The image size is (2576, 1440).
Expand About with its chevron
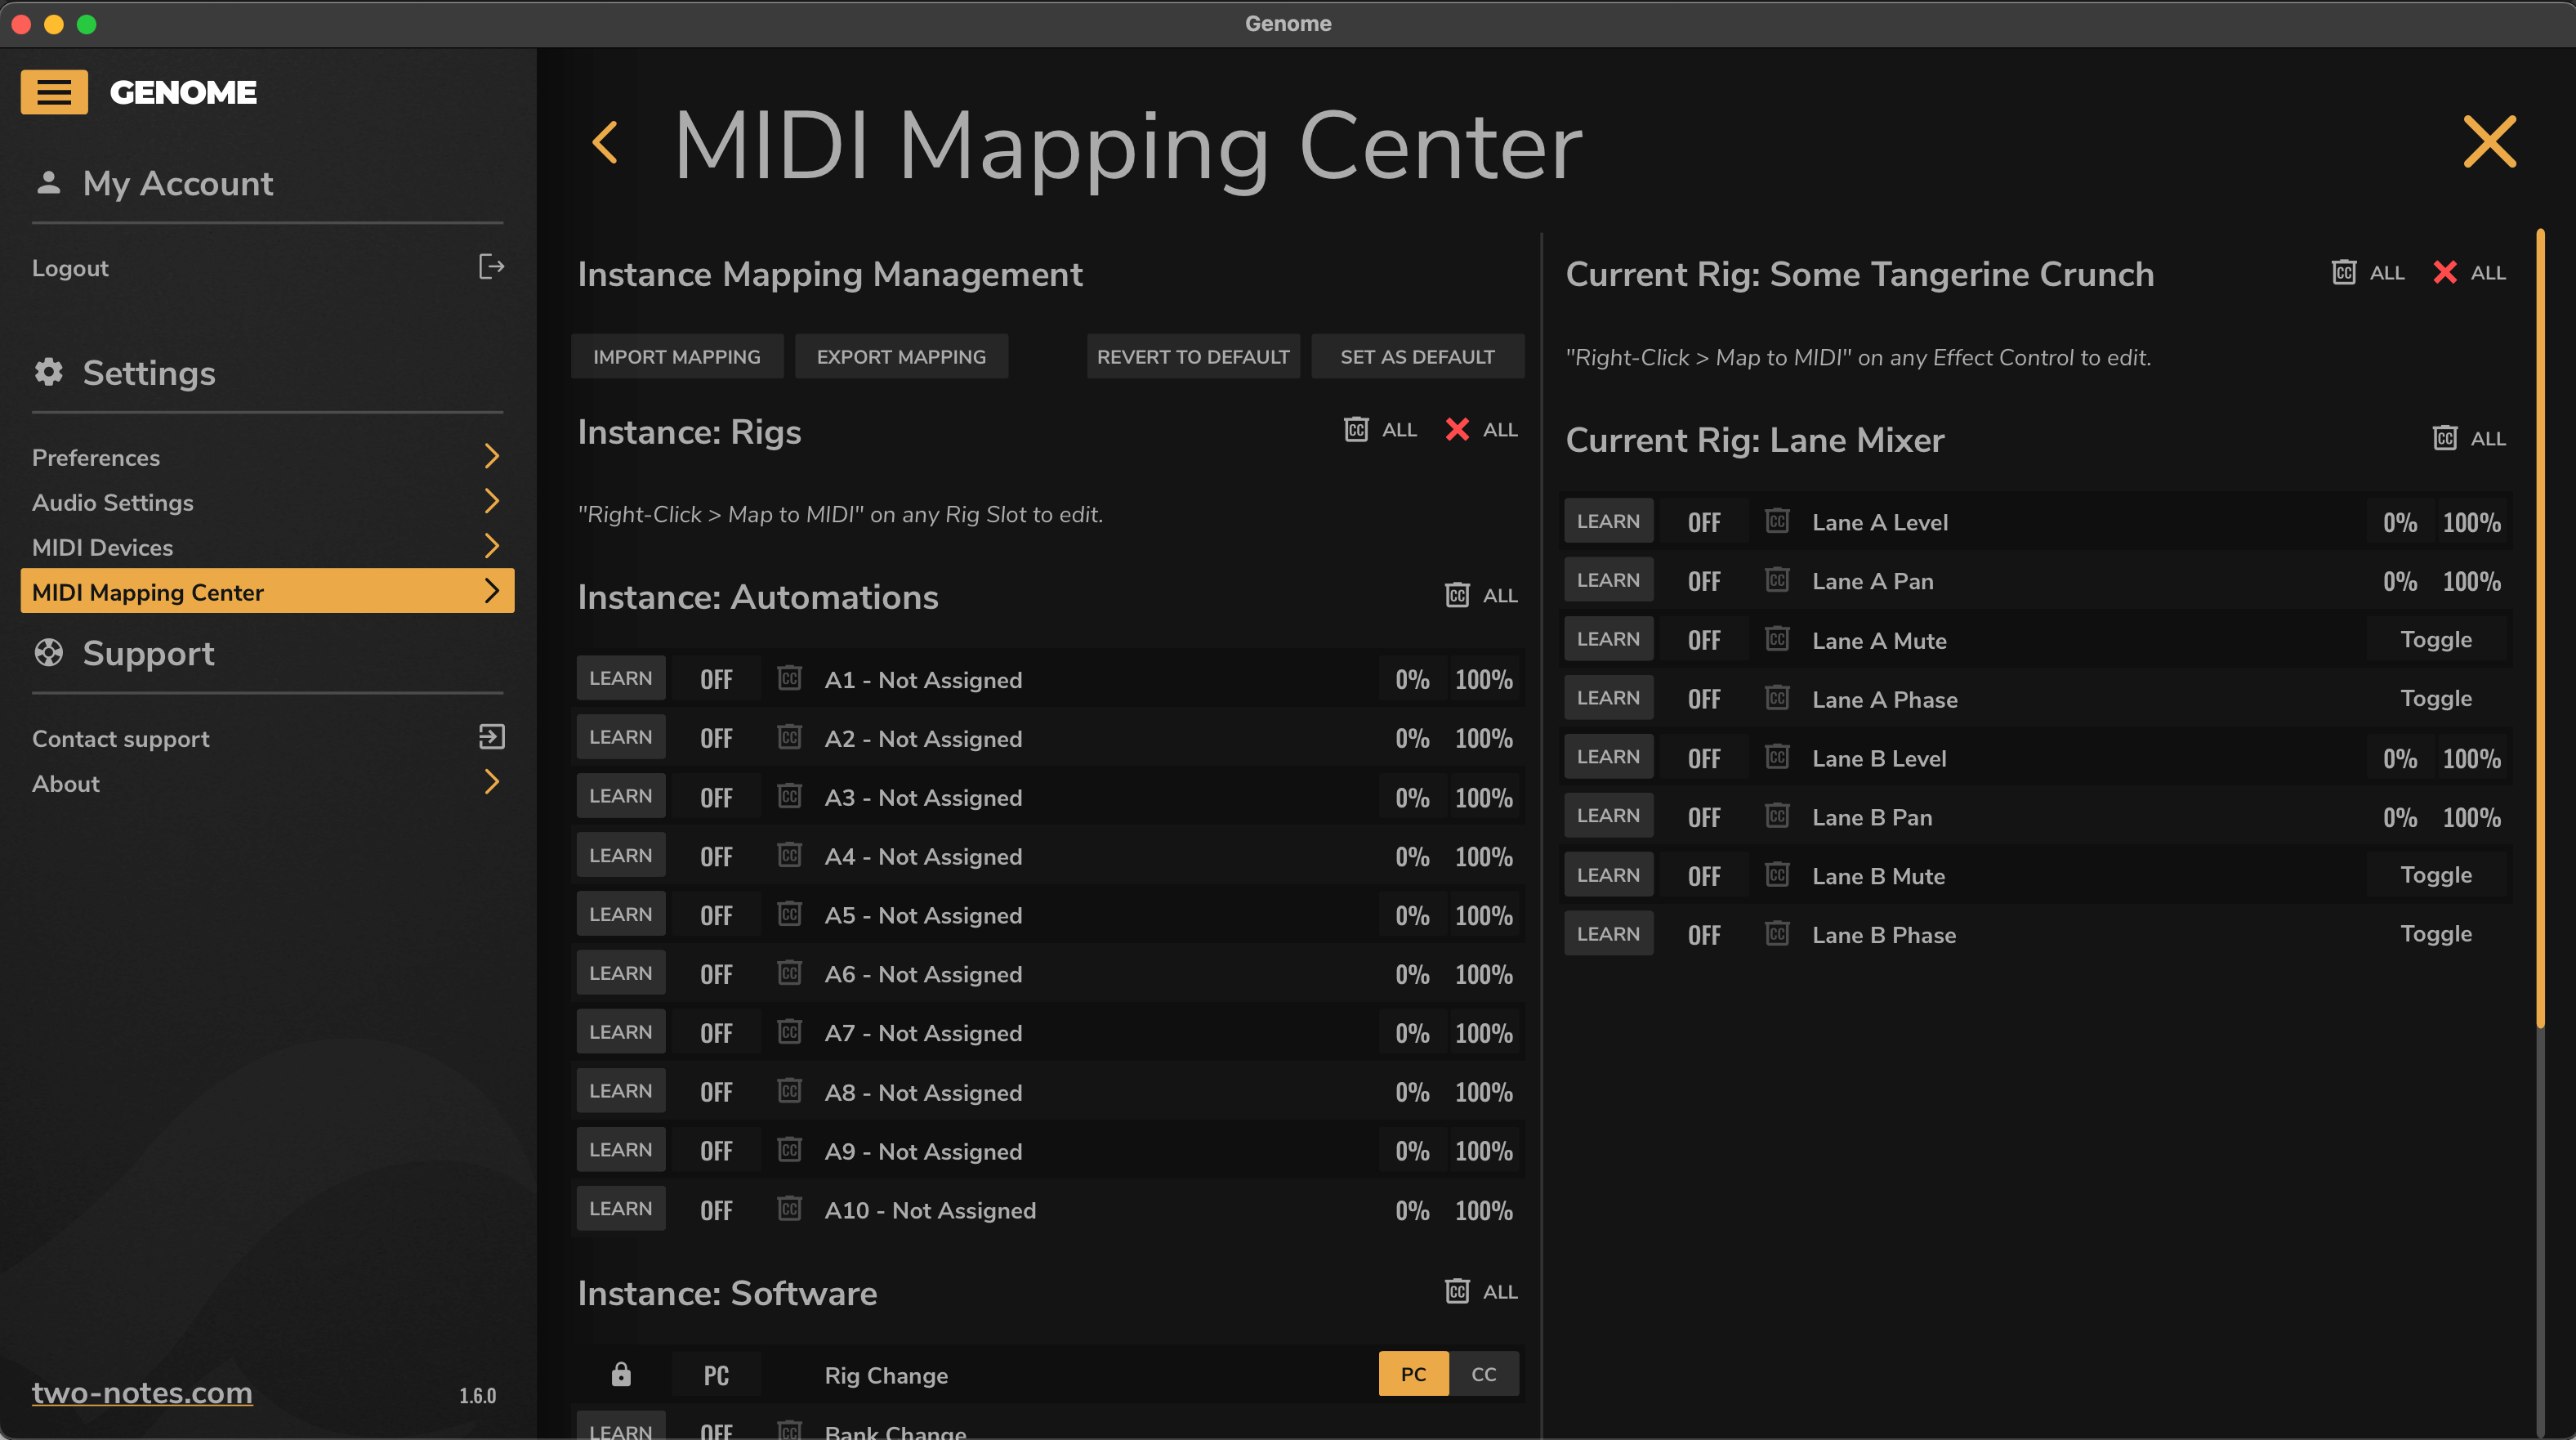[x=491, y=782]
